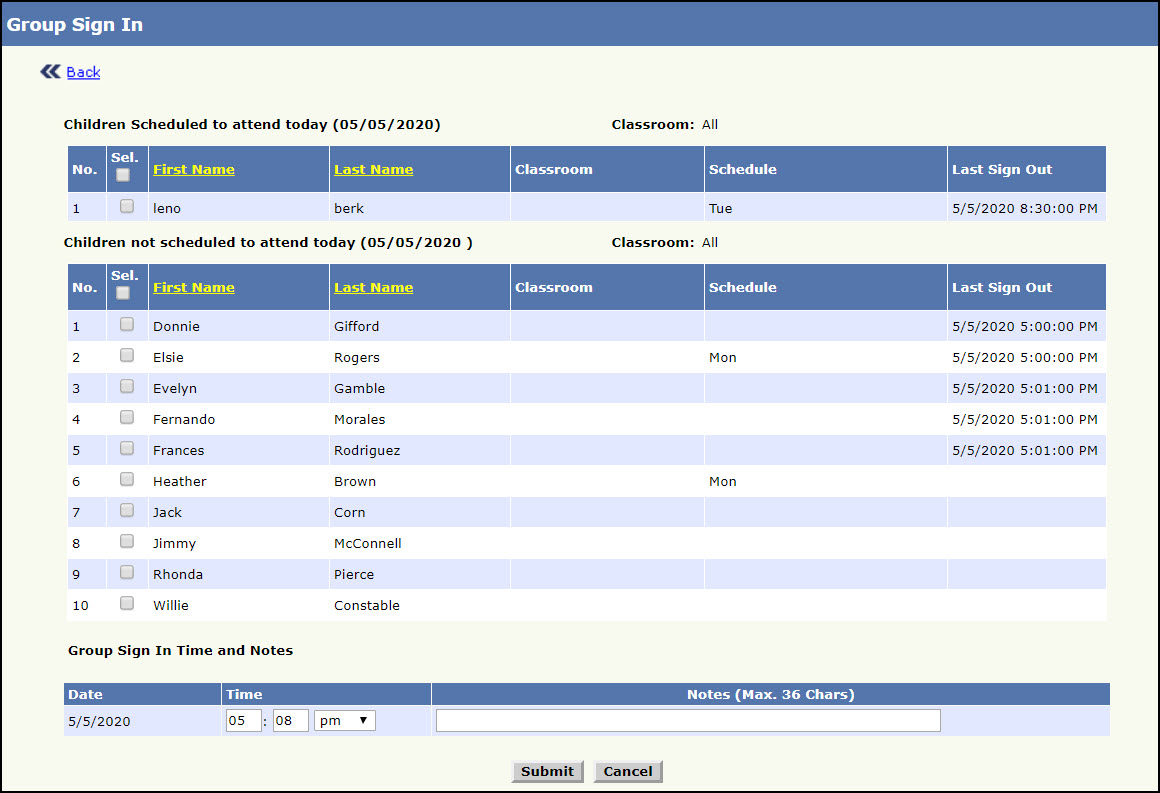Mark Evelyn Gamble for sign in
Image resolution: width=1160 pixels, height=793 pixels.
[x=127, y=386]
